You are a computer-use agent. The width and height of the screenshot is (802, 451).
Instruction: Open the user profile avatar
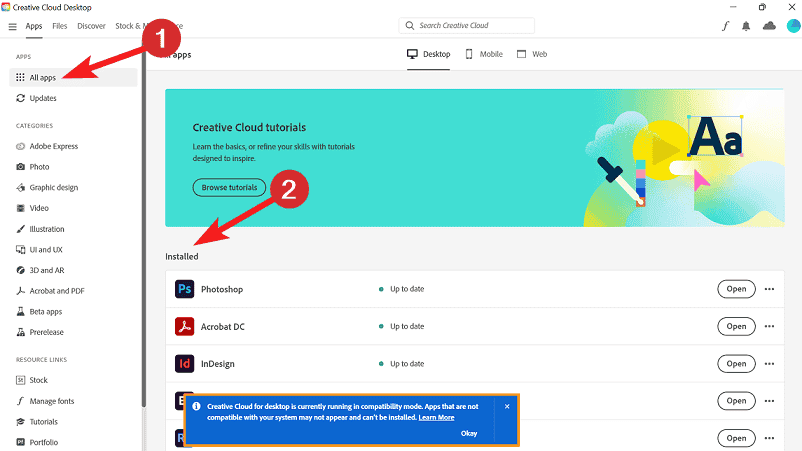click(793, 26)
